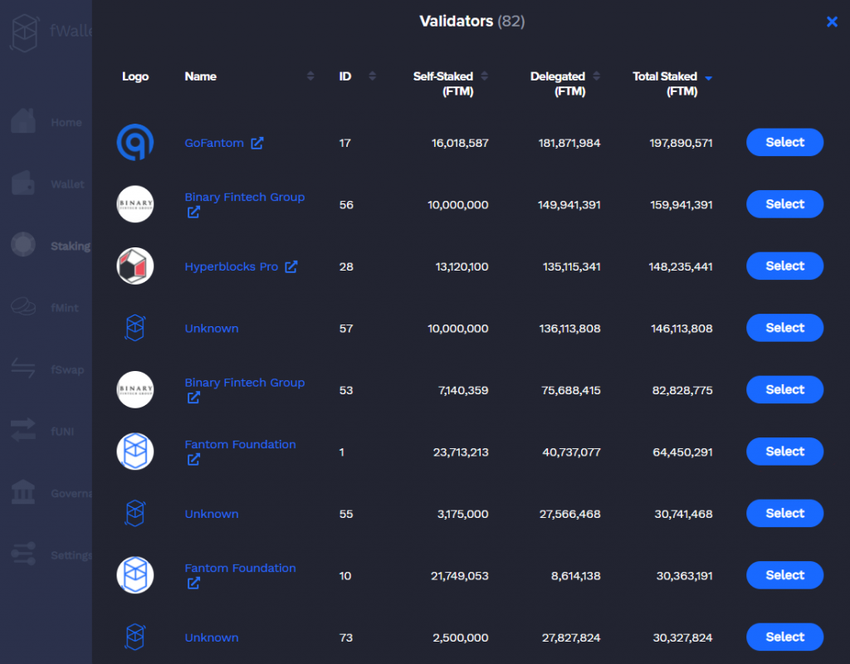The image size is (850, 664).
Task: Open external link for Fantom Foundation ID 1
Action: click(194, 460)
